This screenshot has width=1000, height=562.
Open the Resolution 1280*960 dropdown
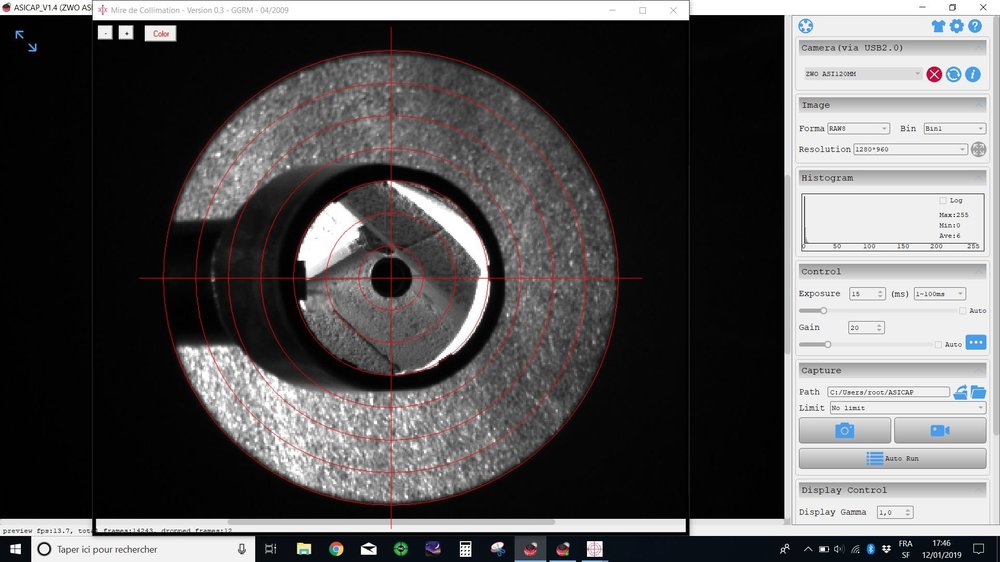[x=910, y=149]
